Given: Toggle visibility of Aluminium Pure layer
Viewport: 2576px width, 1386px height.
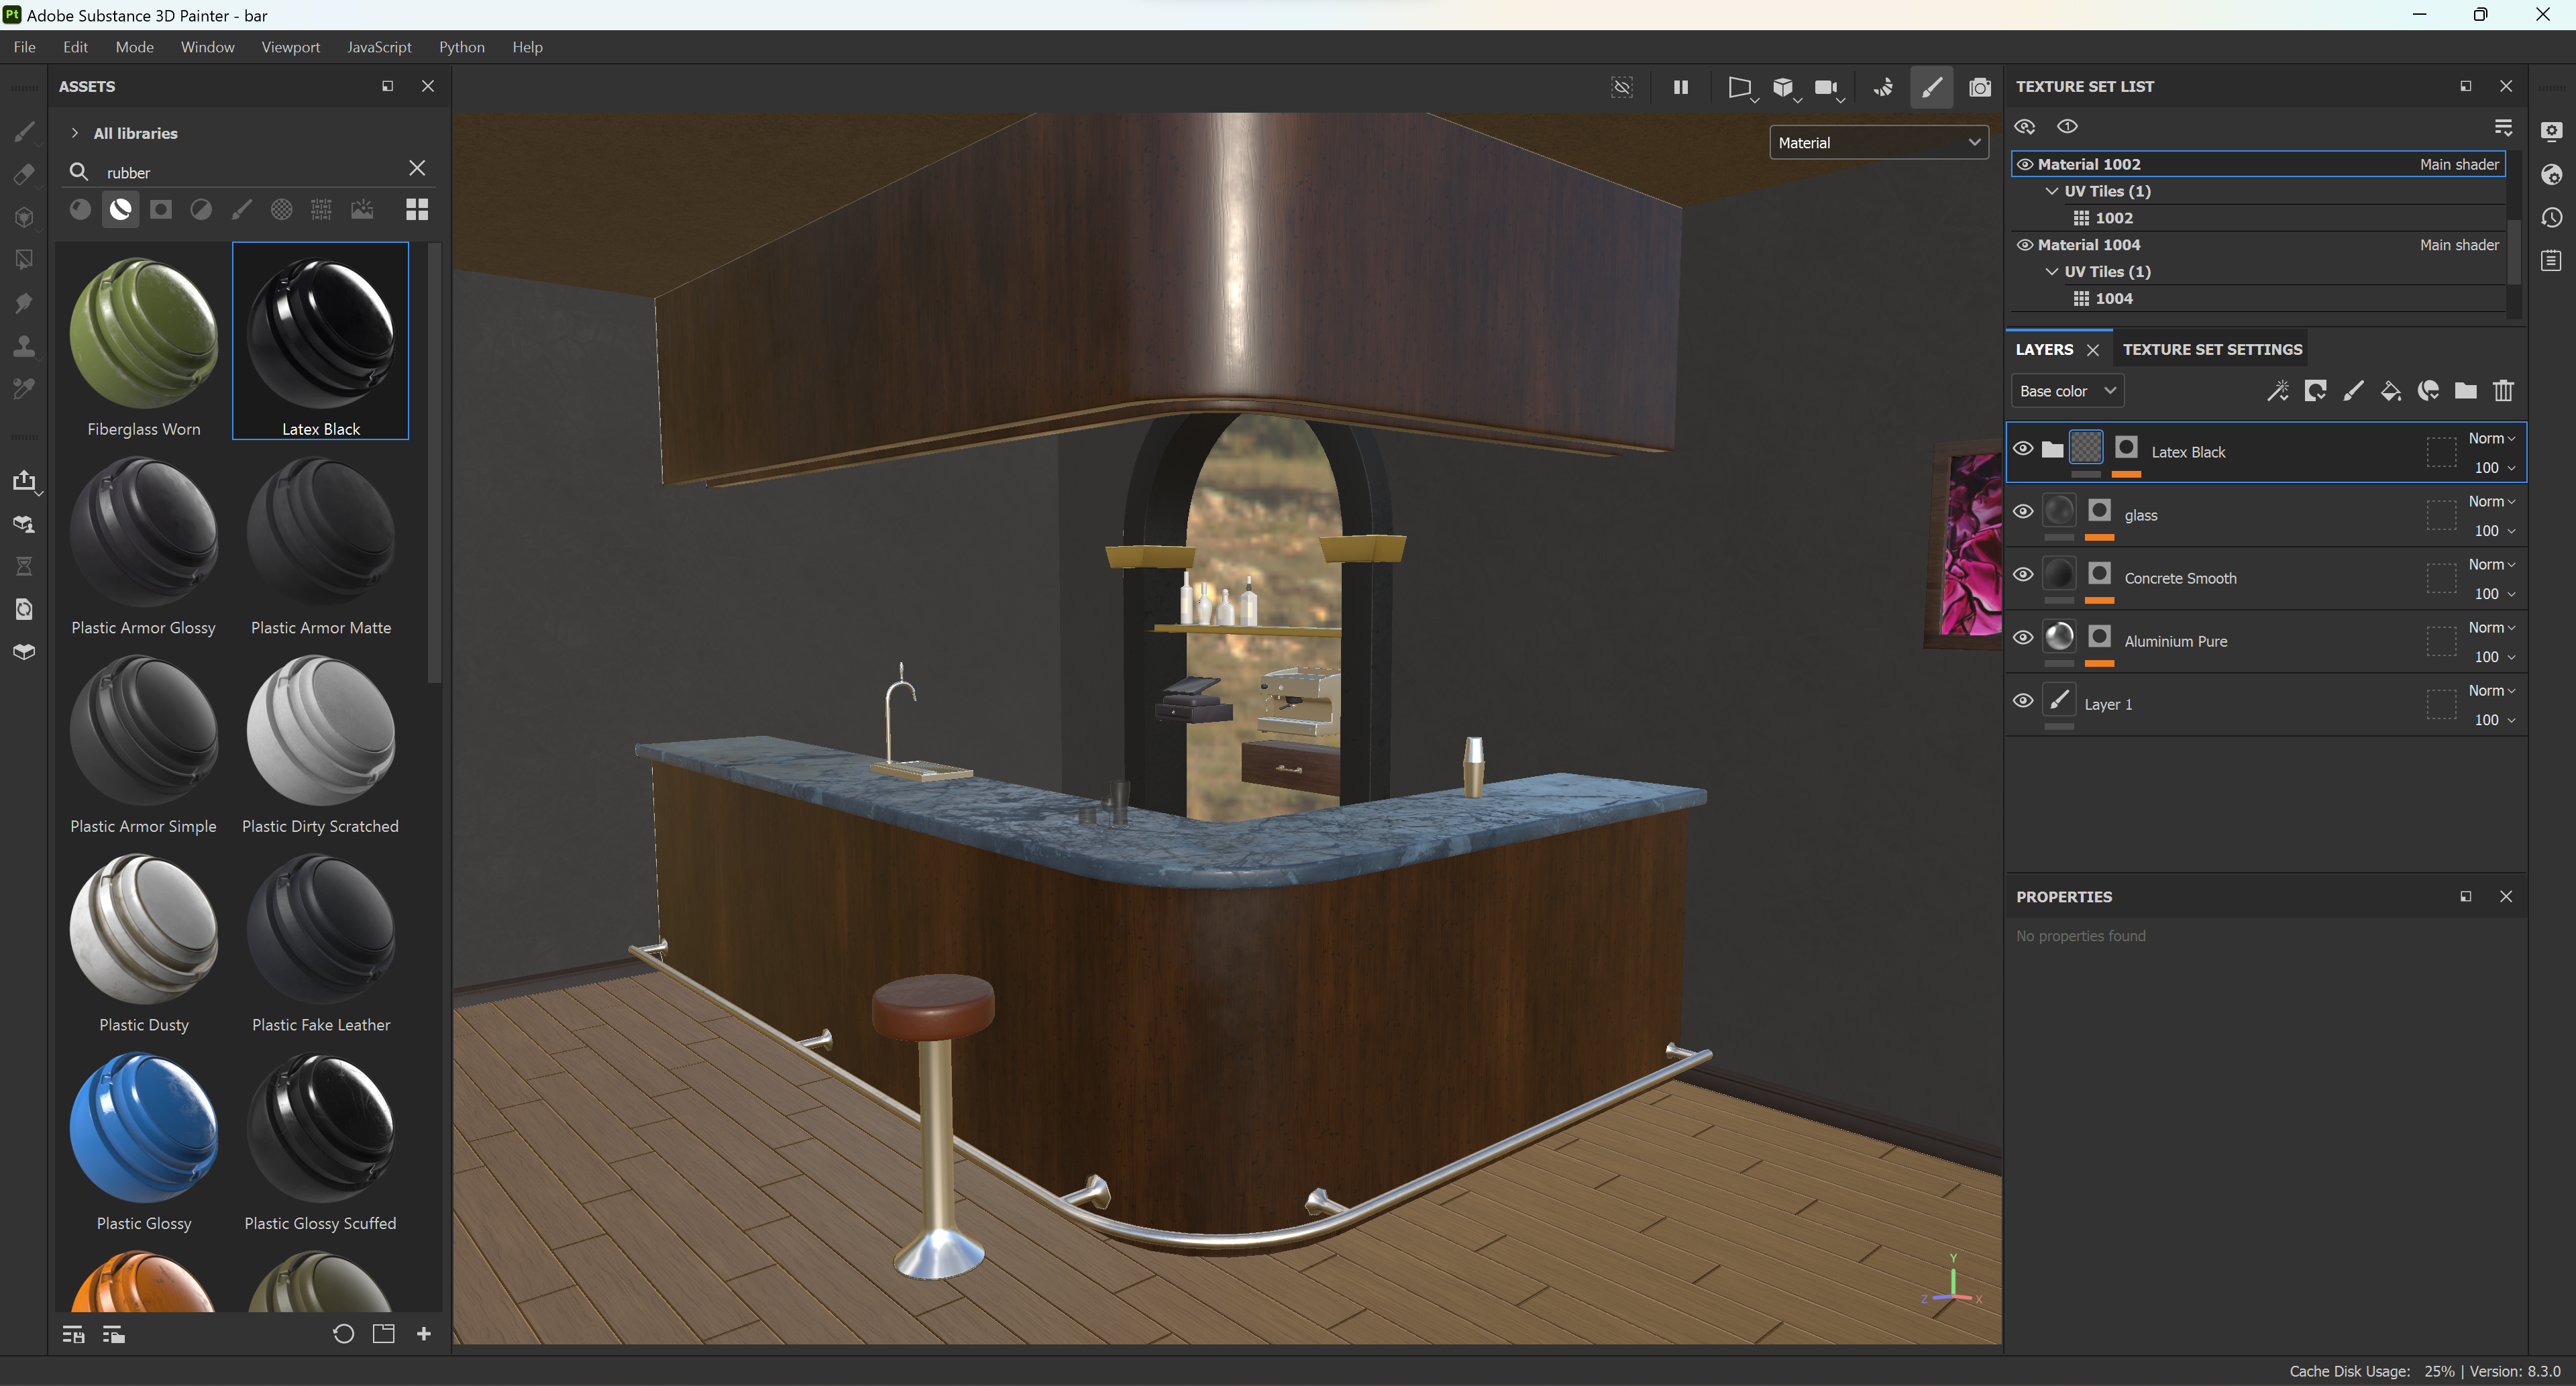Looking at the screenshot, I should (x=2023, y=638).
